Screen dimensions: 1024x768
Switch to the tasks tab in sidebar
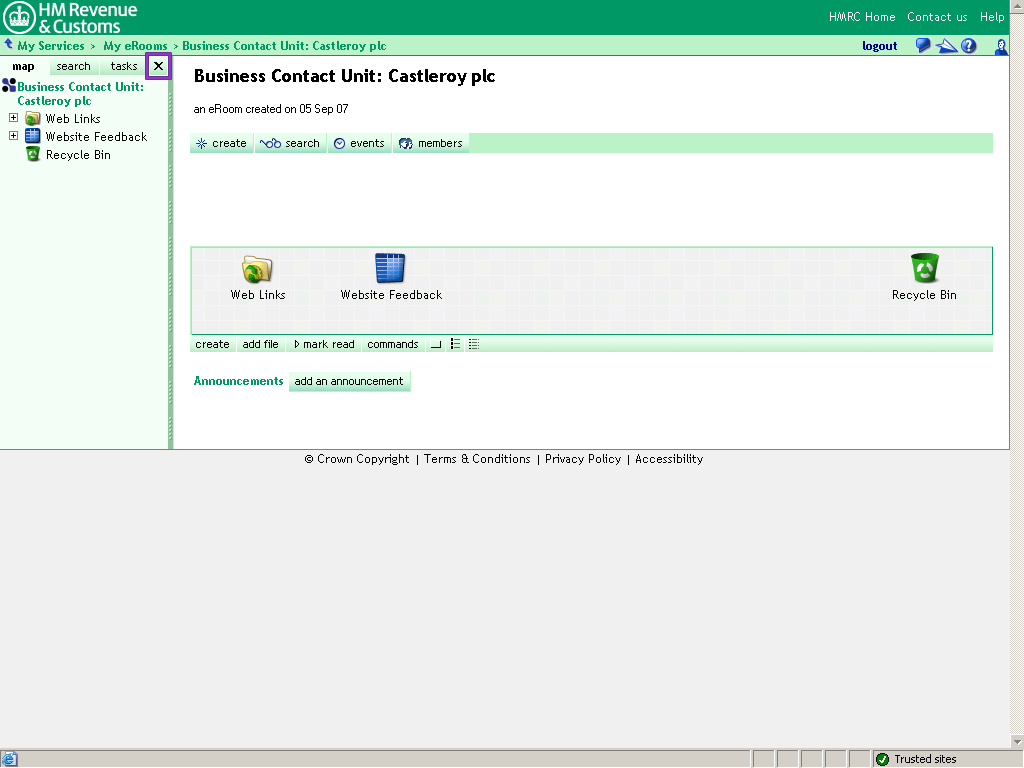[124, 67]
